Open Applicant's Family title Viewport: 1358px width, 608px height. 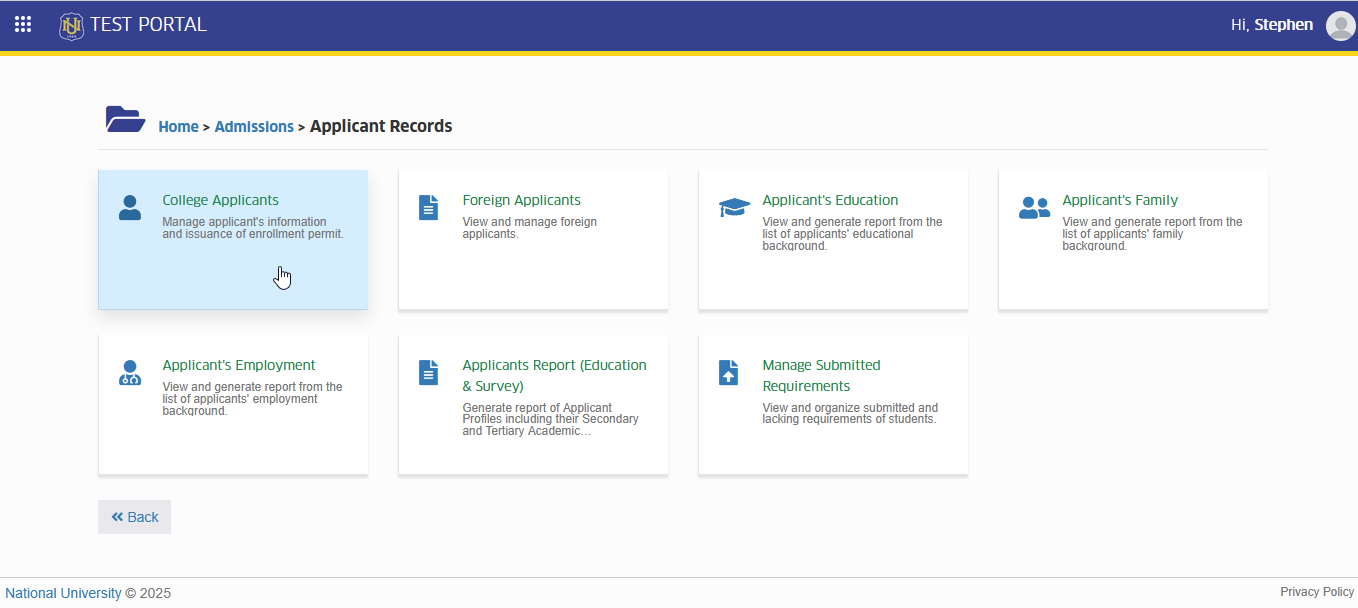(1120, 200)
